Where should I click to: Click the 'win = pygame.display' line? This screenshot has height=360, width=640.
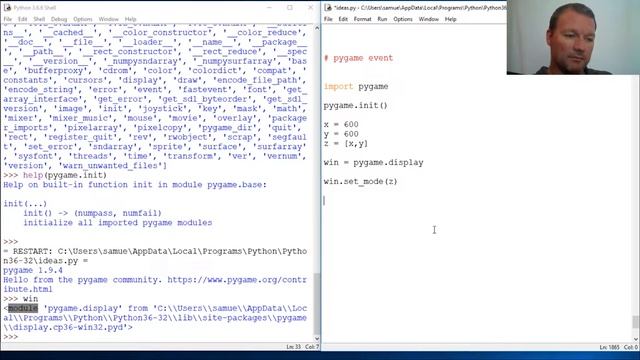[373, 162]
